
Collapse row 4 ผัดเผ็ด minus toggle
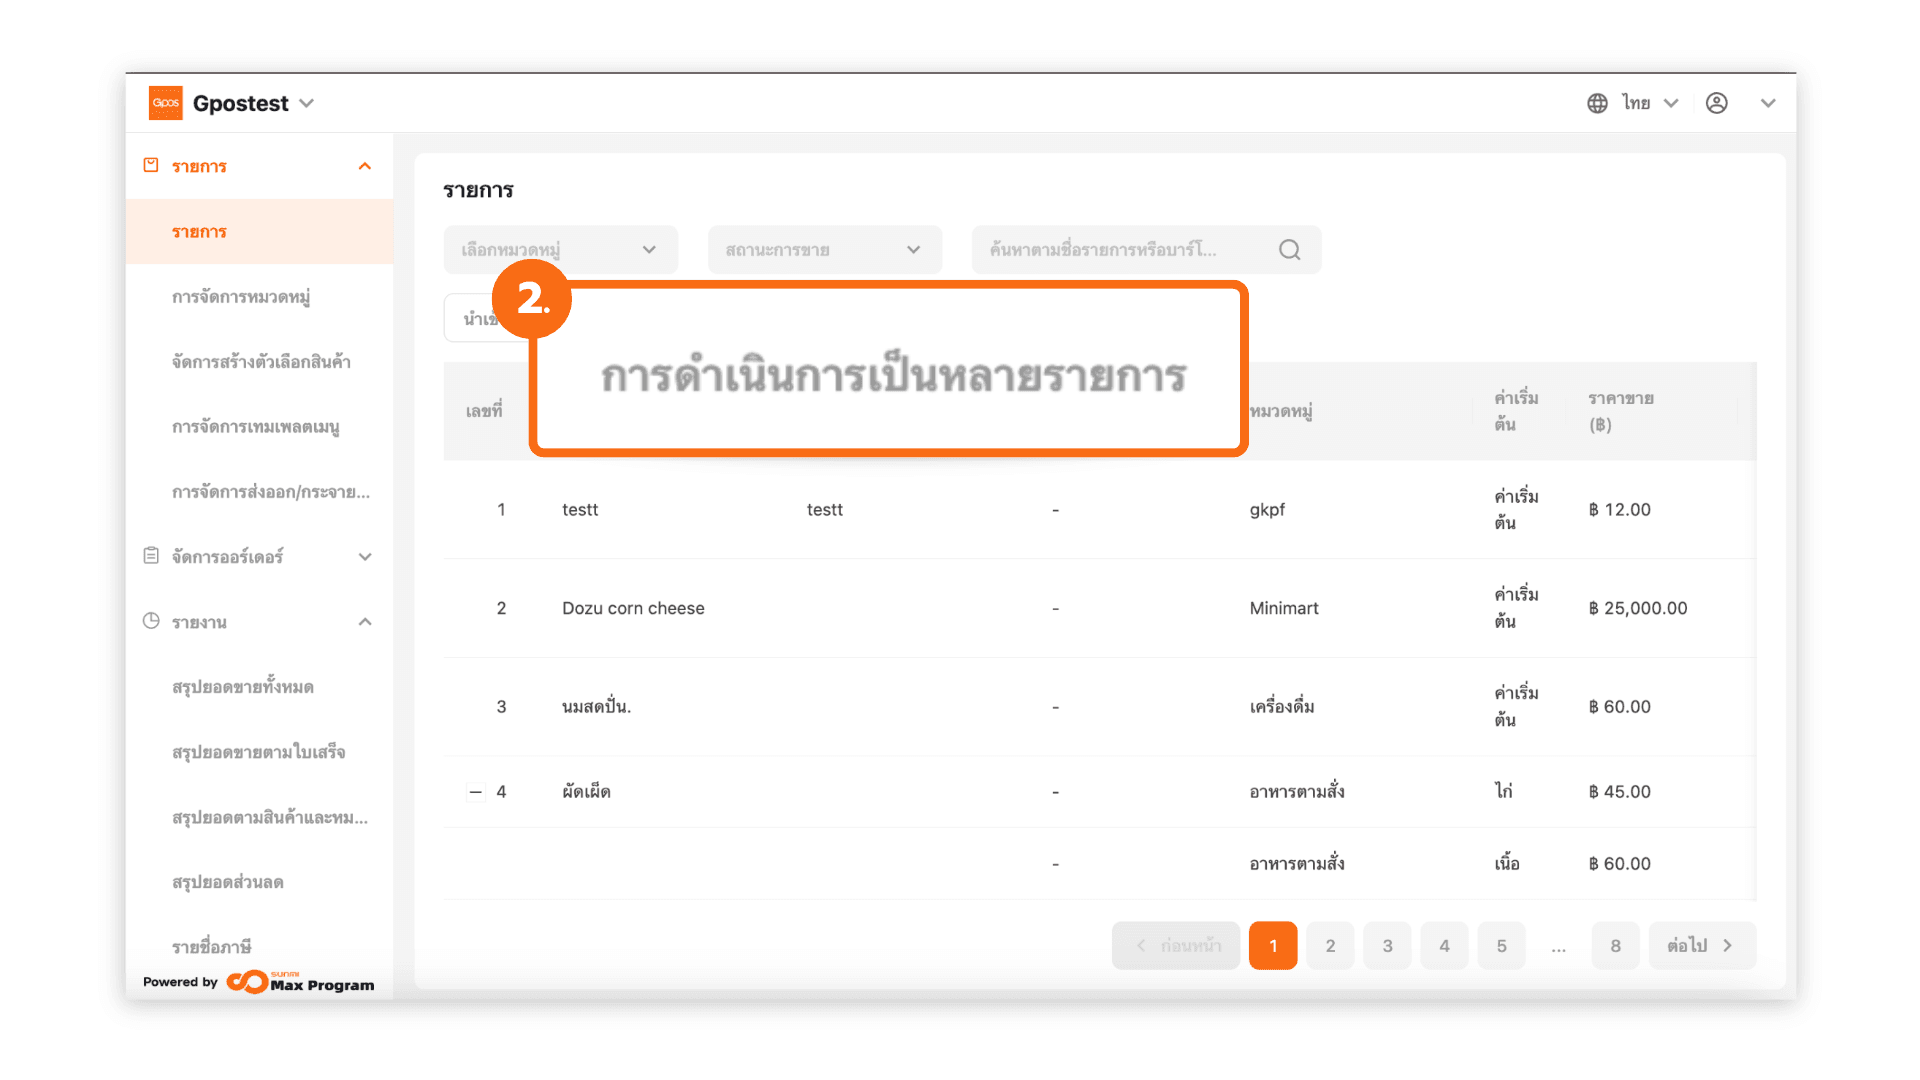pyautogui.click(x=475, y=792)
